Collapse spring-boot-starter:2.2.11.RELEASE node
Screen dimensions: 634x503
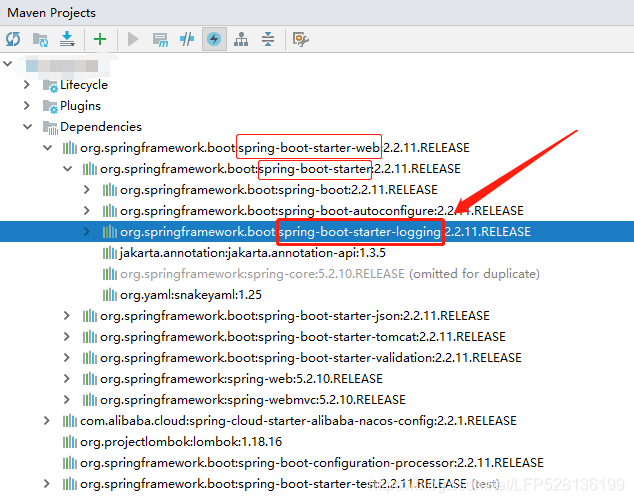[68, 169]
